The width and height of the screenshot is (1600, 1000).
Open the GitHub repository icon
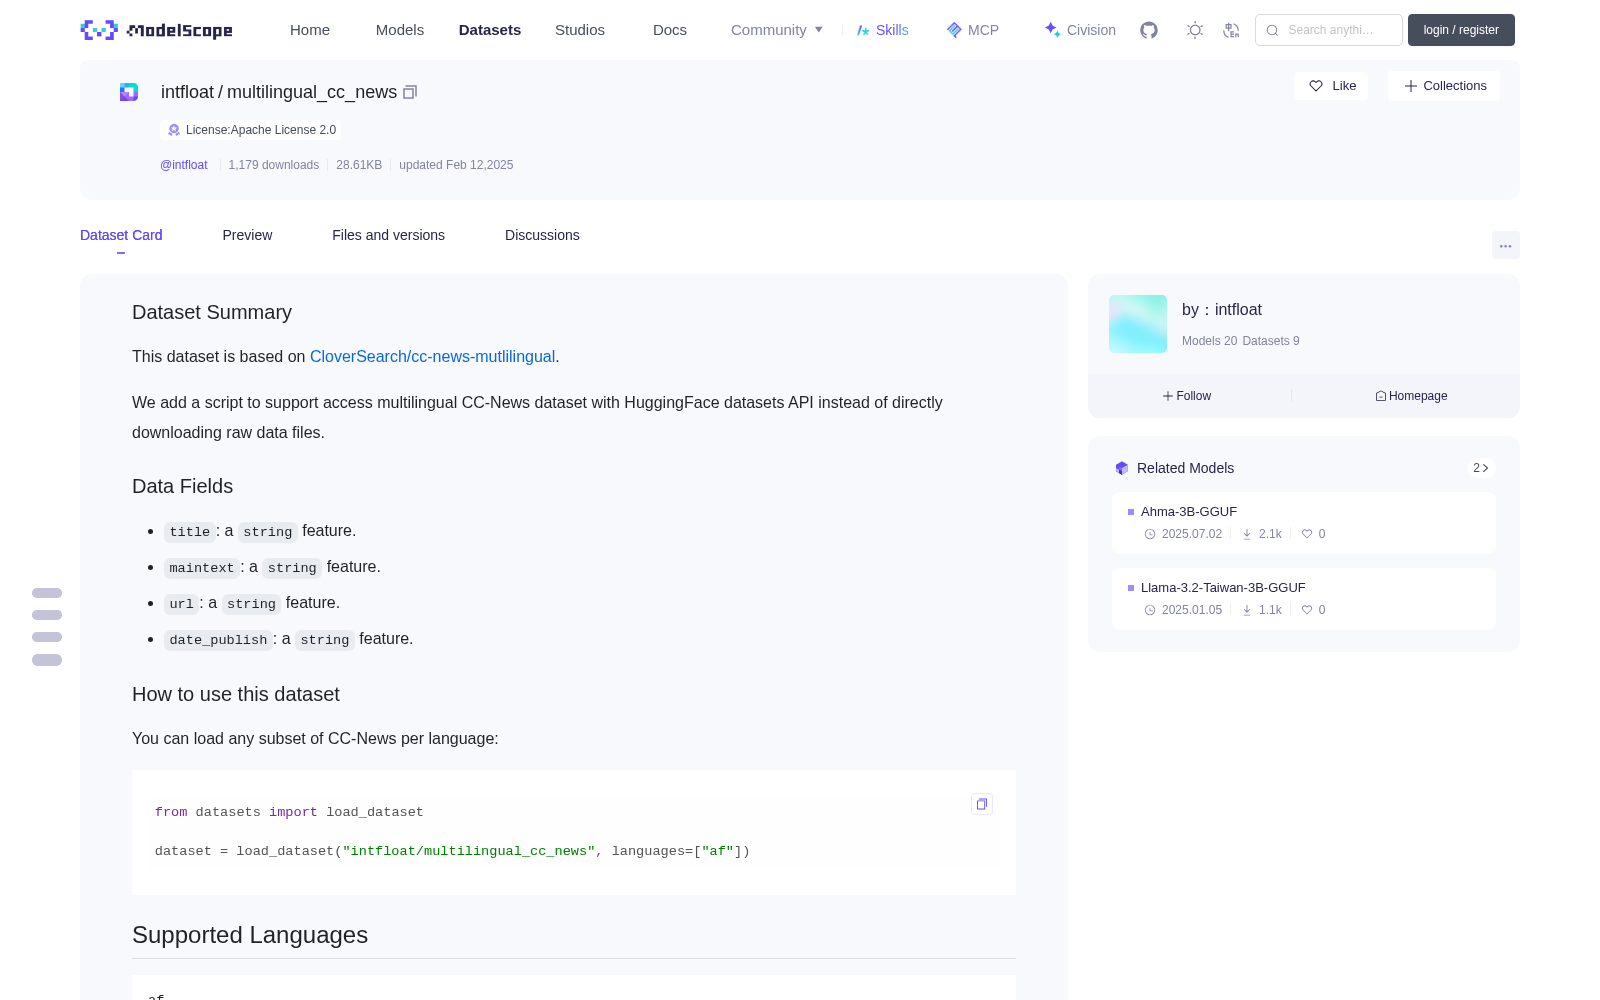click(x=1149, y=30)
